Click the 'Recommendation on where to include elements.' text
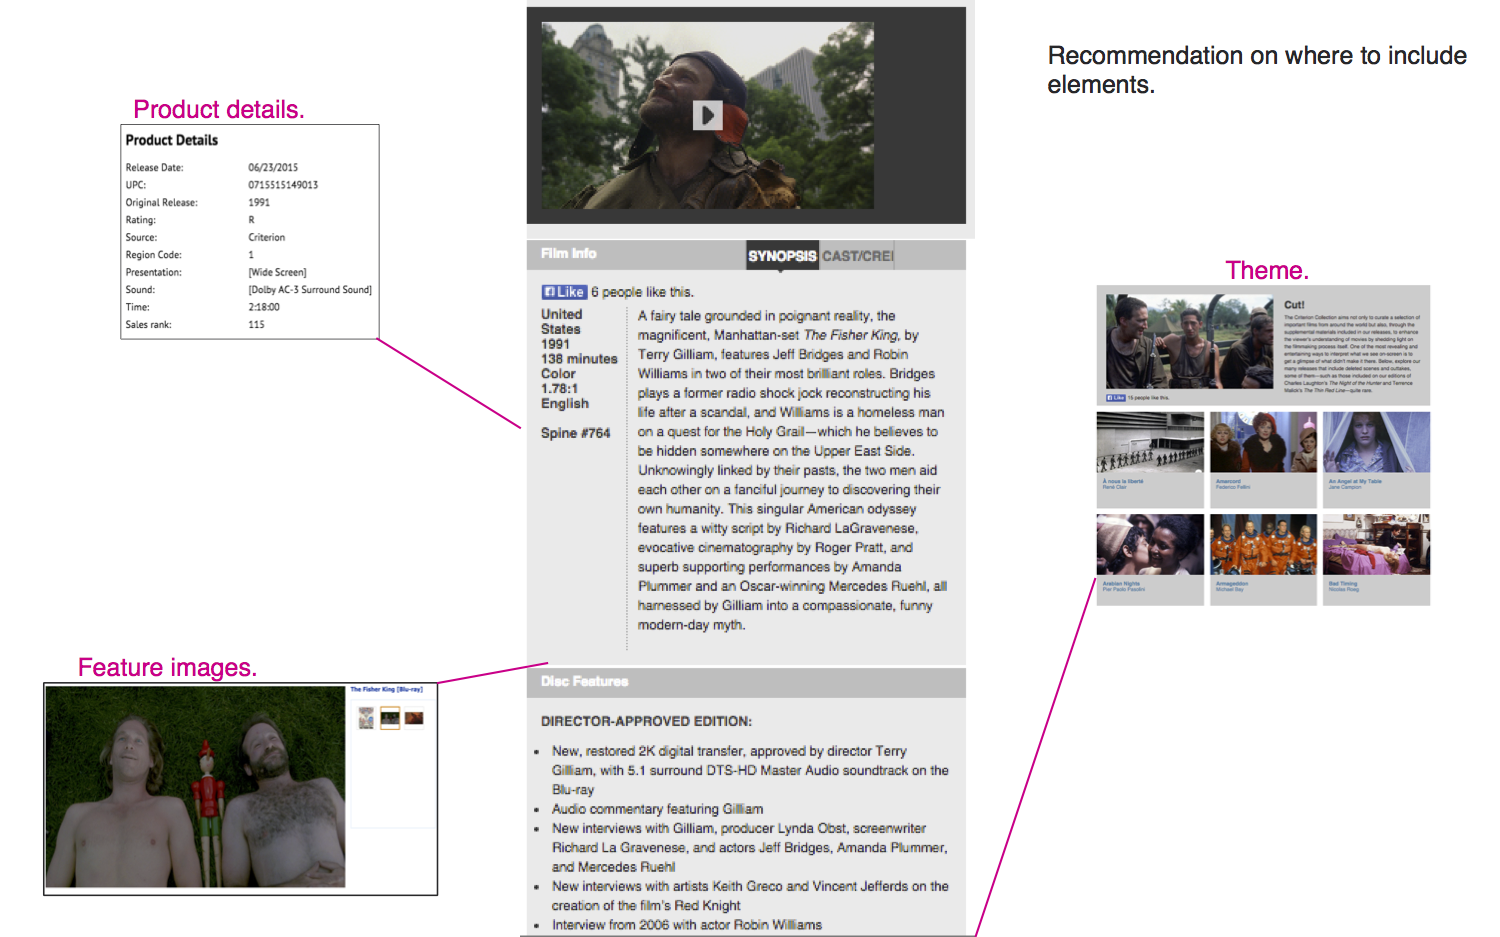This screenshot has height=937, width=1500. [x=1257, y=70]
